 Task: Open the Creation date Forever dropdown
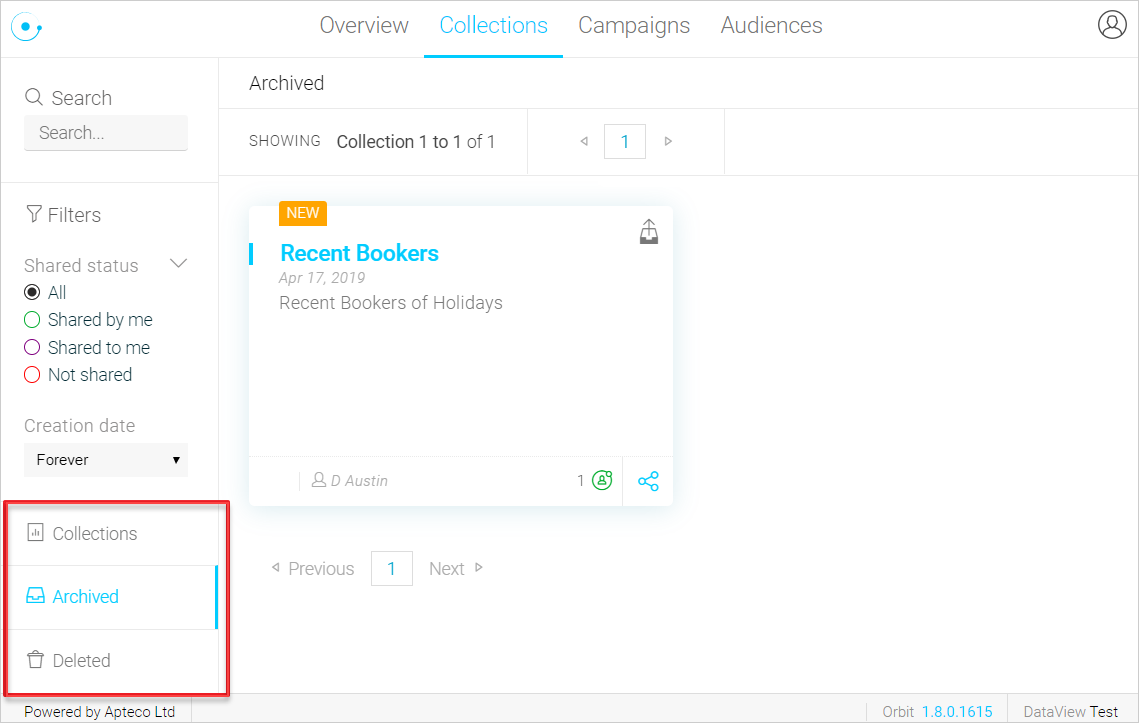pyautogui.click(x=106, y=460)
